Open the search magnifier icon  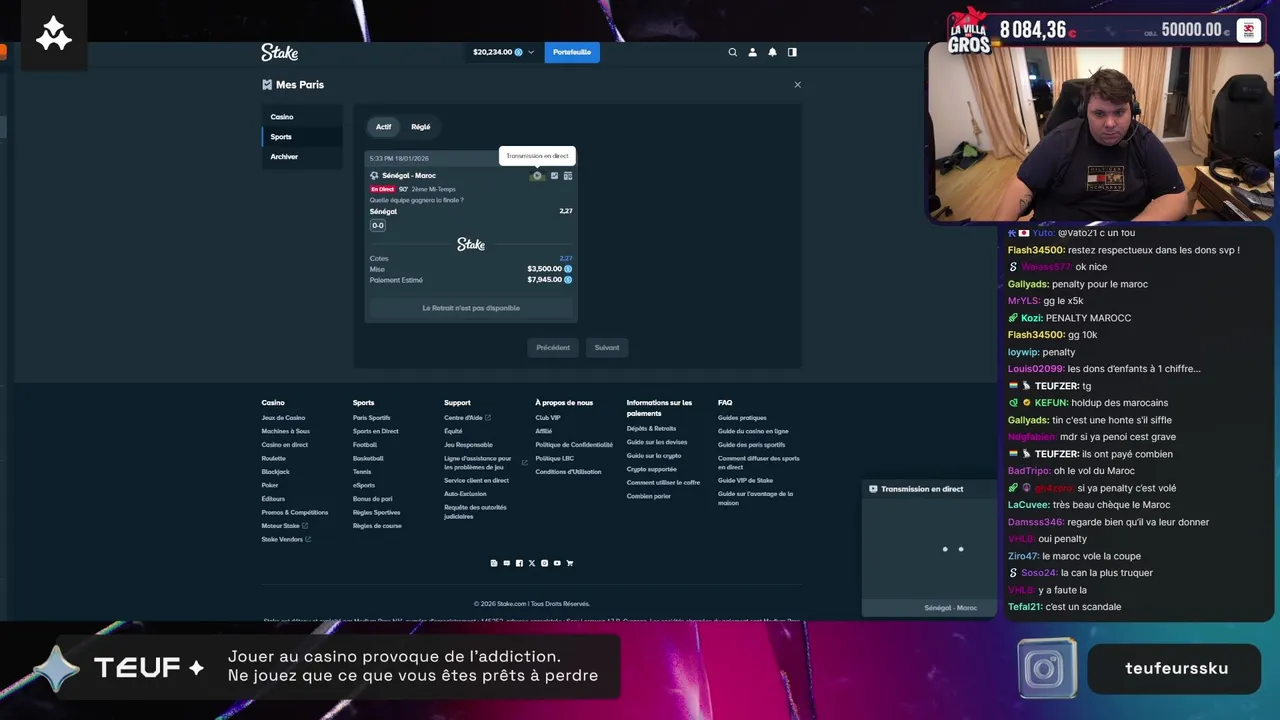tap(732, 52)
